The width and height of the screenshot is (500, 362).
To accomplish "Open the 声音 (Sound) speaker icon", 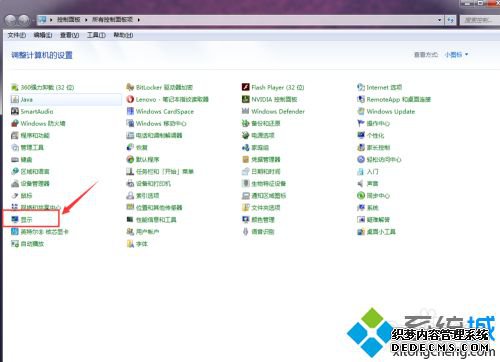I will [361, 183].
